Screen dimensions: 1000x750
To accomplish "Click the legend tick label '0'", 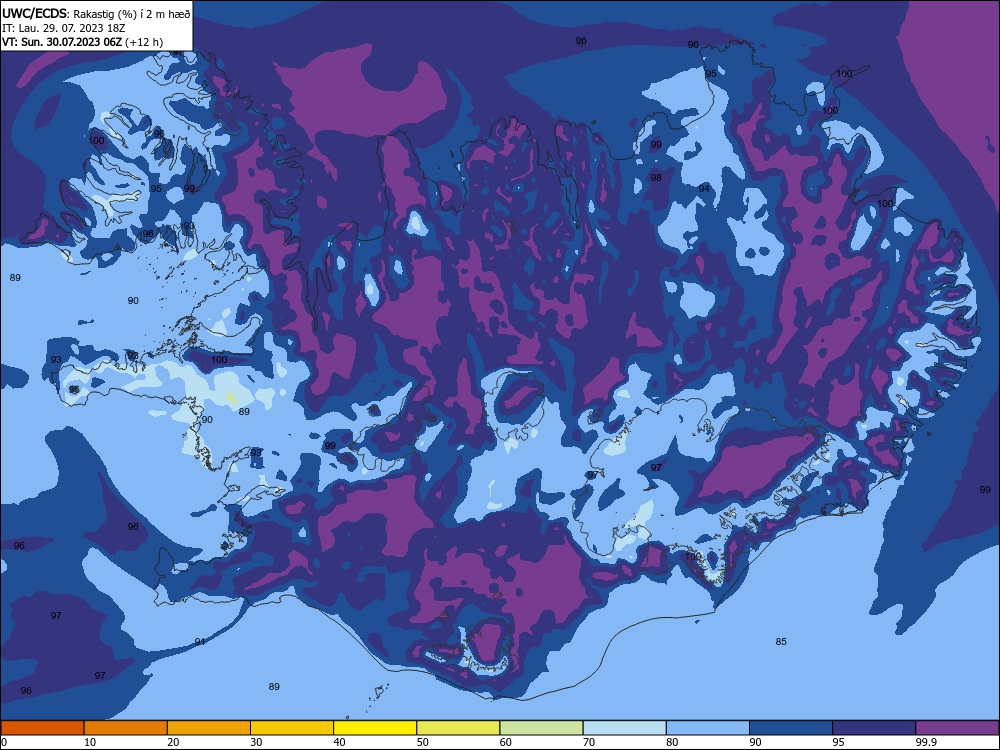I will click(4, 742).
